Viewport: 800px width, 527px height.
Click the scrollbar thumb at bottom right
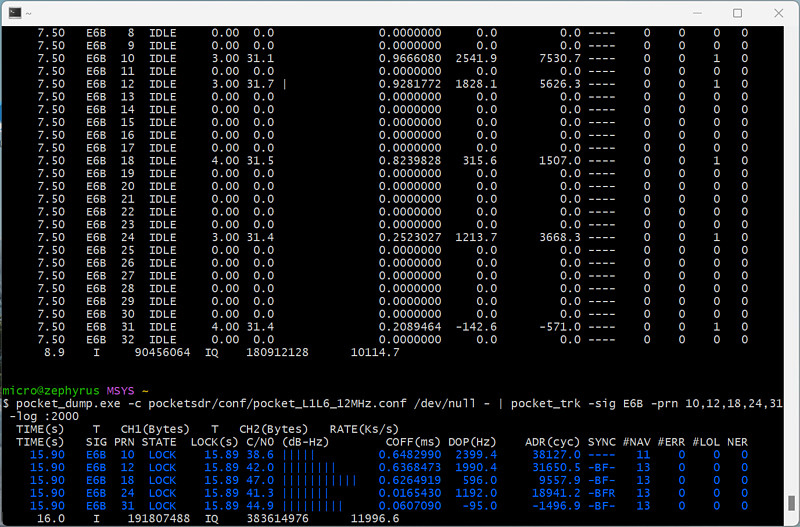[791, 503]
